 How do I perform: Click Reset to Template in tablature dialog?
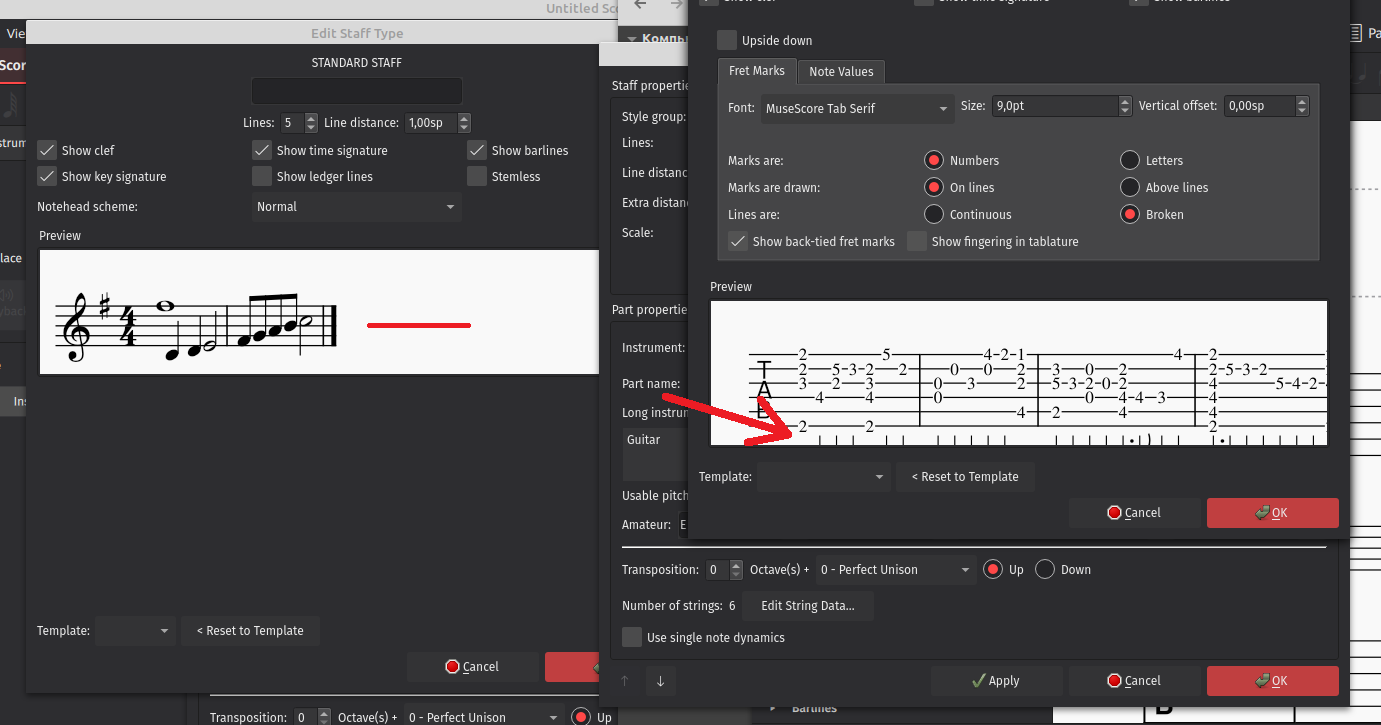(x=965, y=477)
